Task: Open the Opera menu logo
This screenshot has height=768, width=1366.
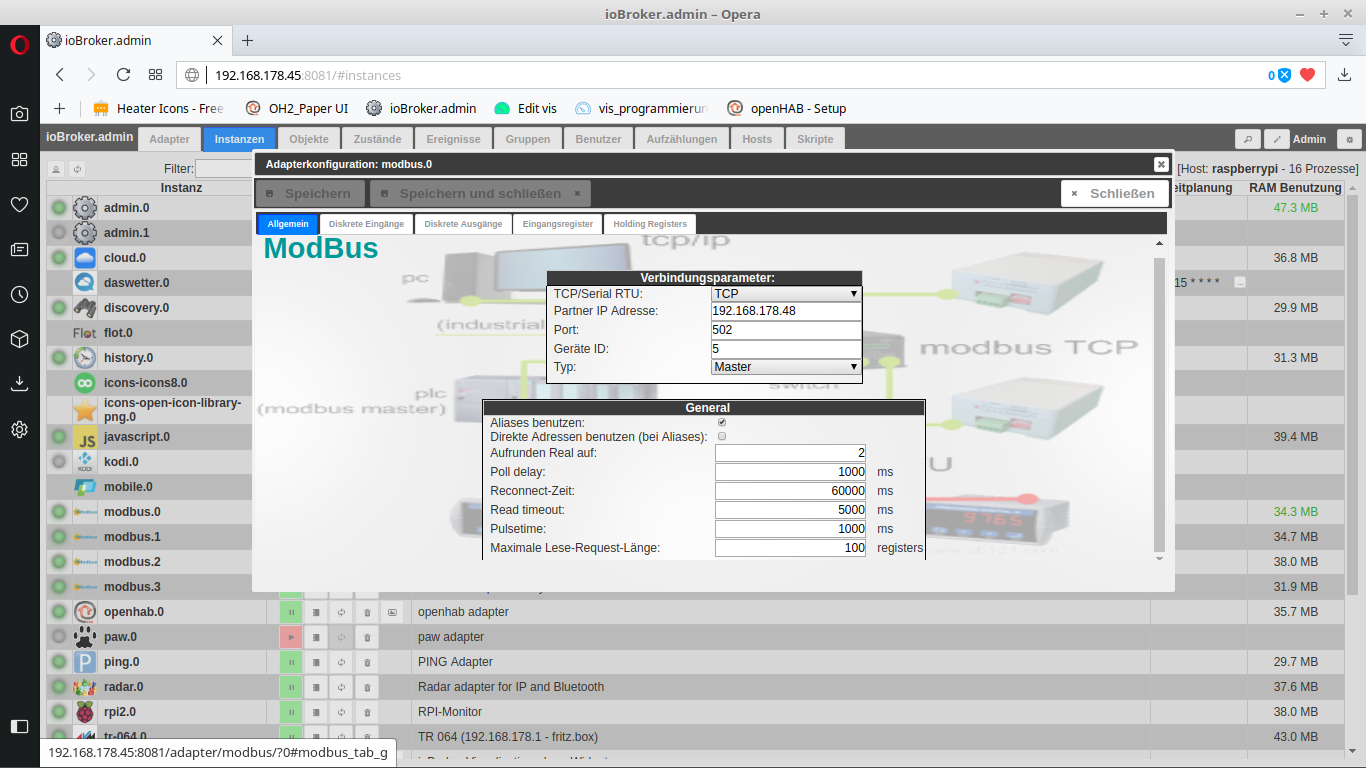Action: (x=19, y=44)
